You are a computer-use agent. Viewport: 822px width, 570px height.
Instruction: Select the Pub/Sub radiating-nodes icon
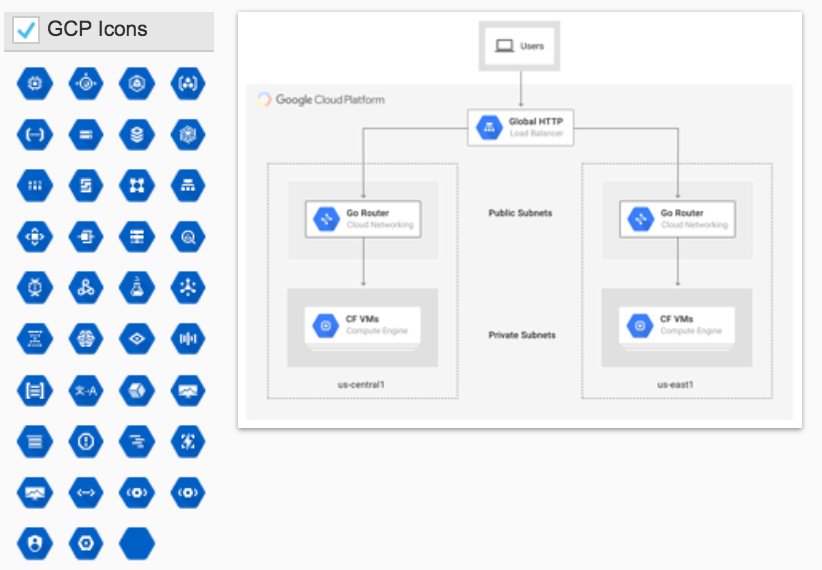click(188, 288)
